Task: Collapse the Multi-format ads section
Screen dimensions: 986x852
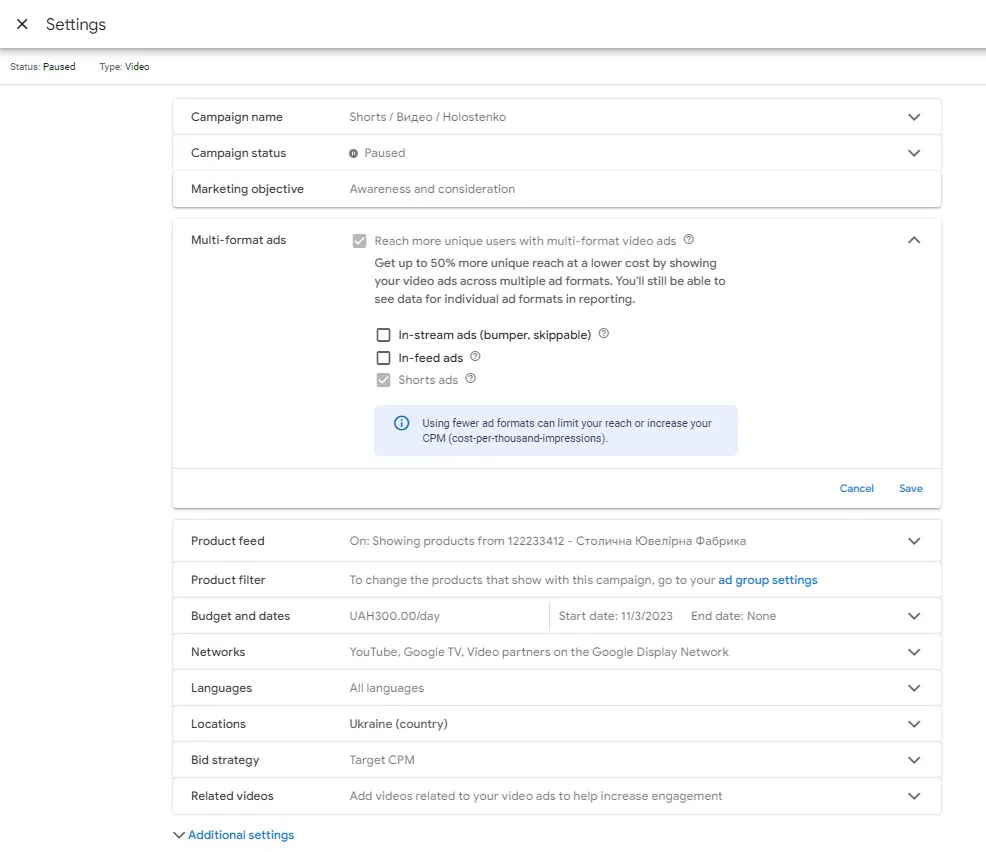Action: click(x=914, y=240)
